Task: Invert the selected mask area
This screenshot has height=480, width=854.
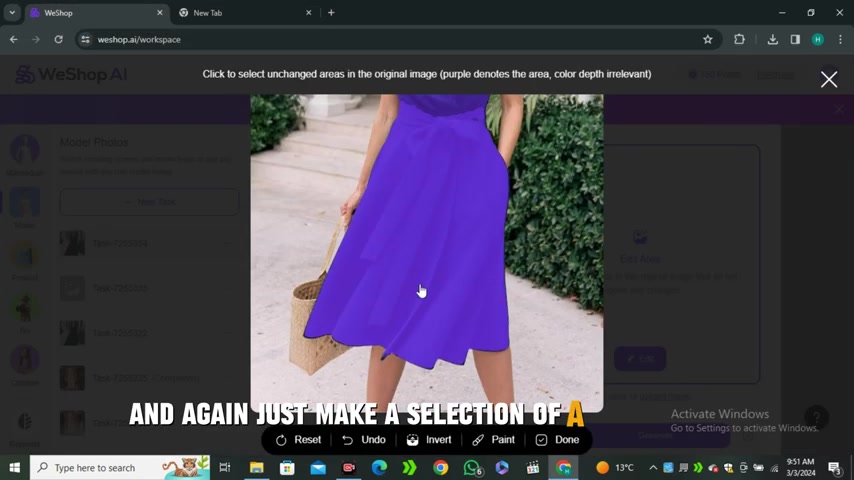Action: coord(429,440)
